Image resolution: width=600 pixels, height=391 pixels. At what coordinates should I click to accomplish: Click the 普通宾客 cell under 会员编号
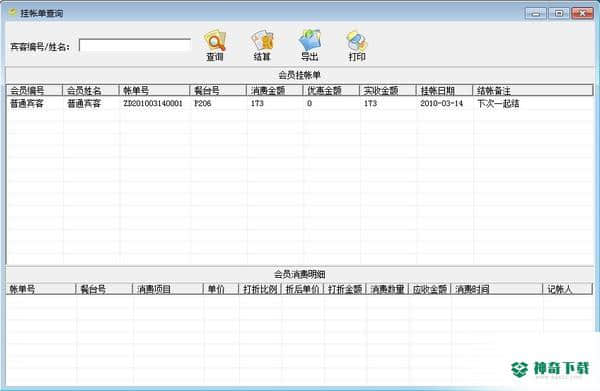[x=27, y=103]
